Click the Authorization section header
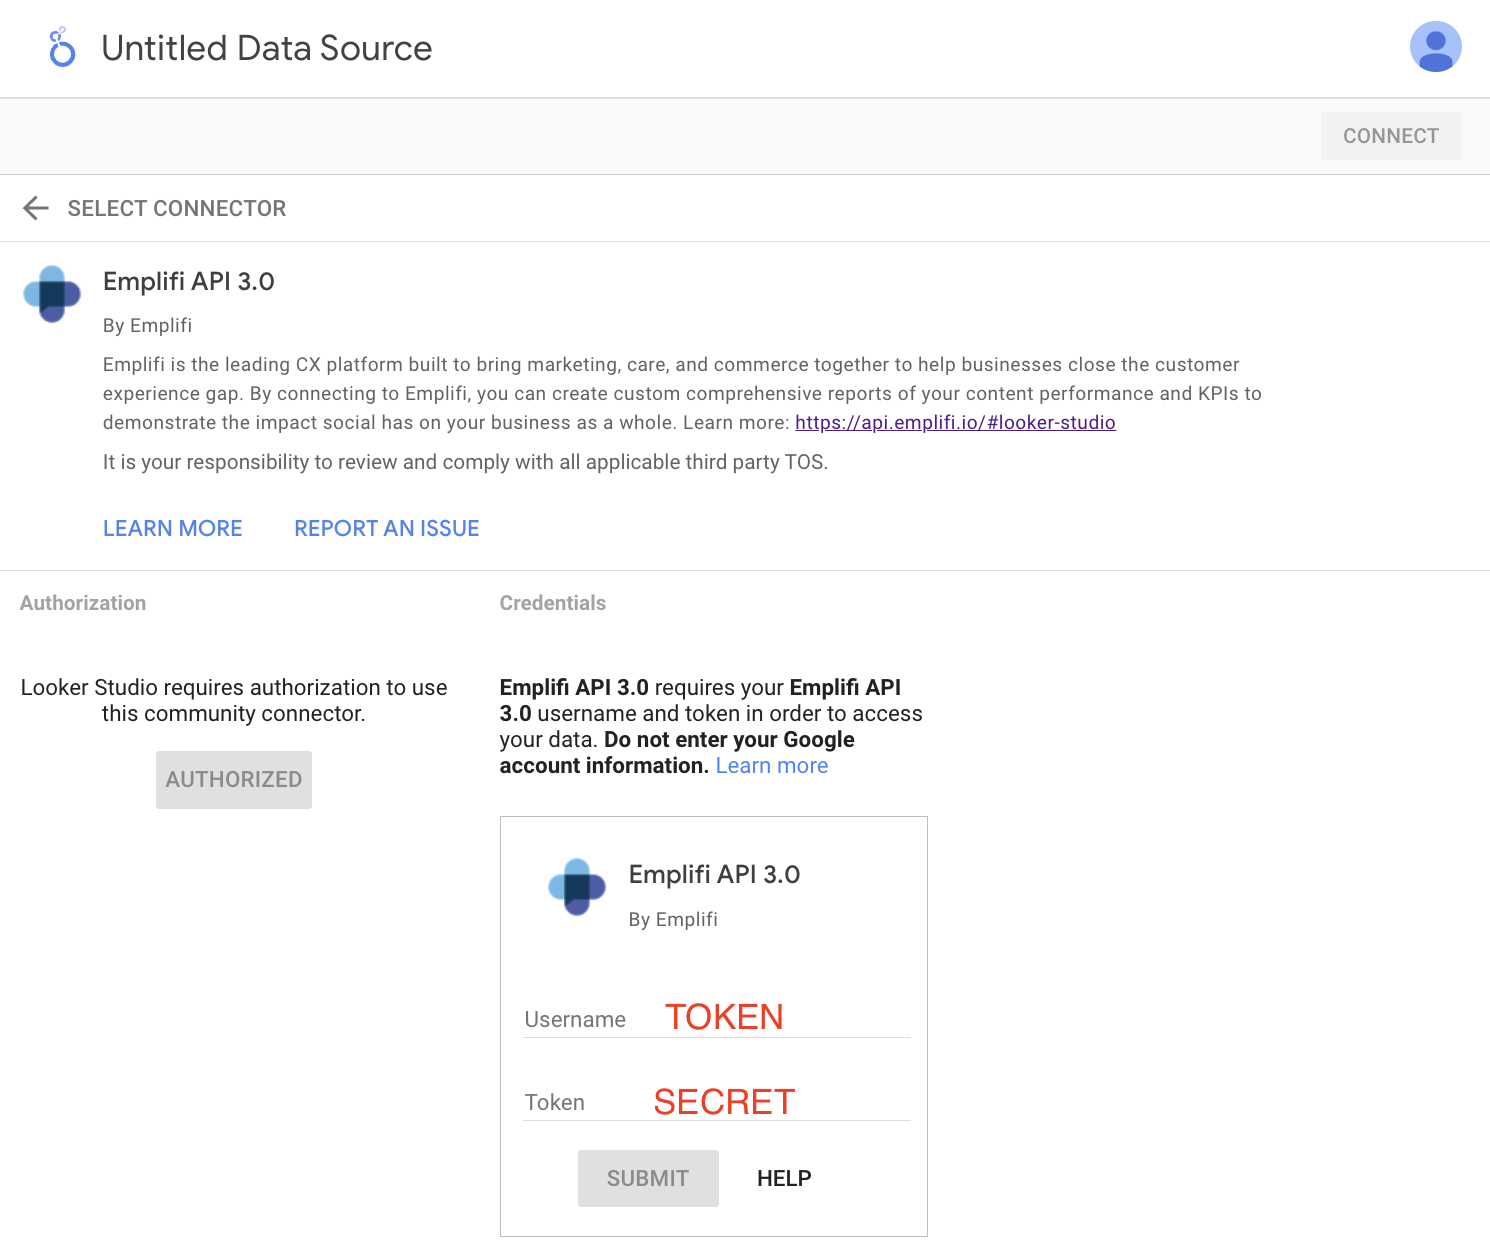The height and width of the screenshot is (1250, 1490). click(x=83, y=603)
